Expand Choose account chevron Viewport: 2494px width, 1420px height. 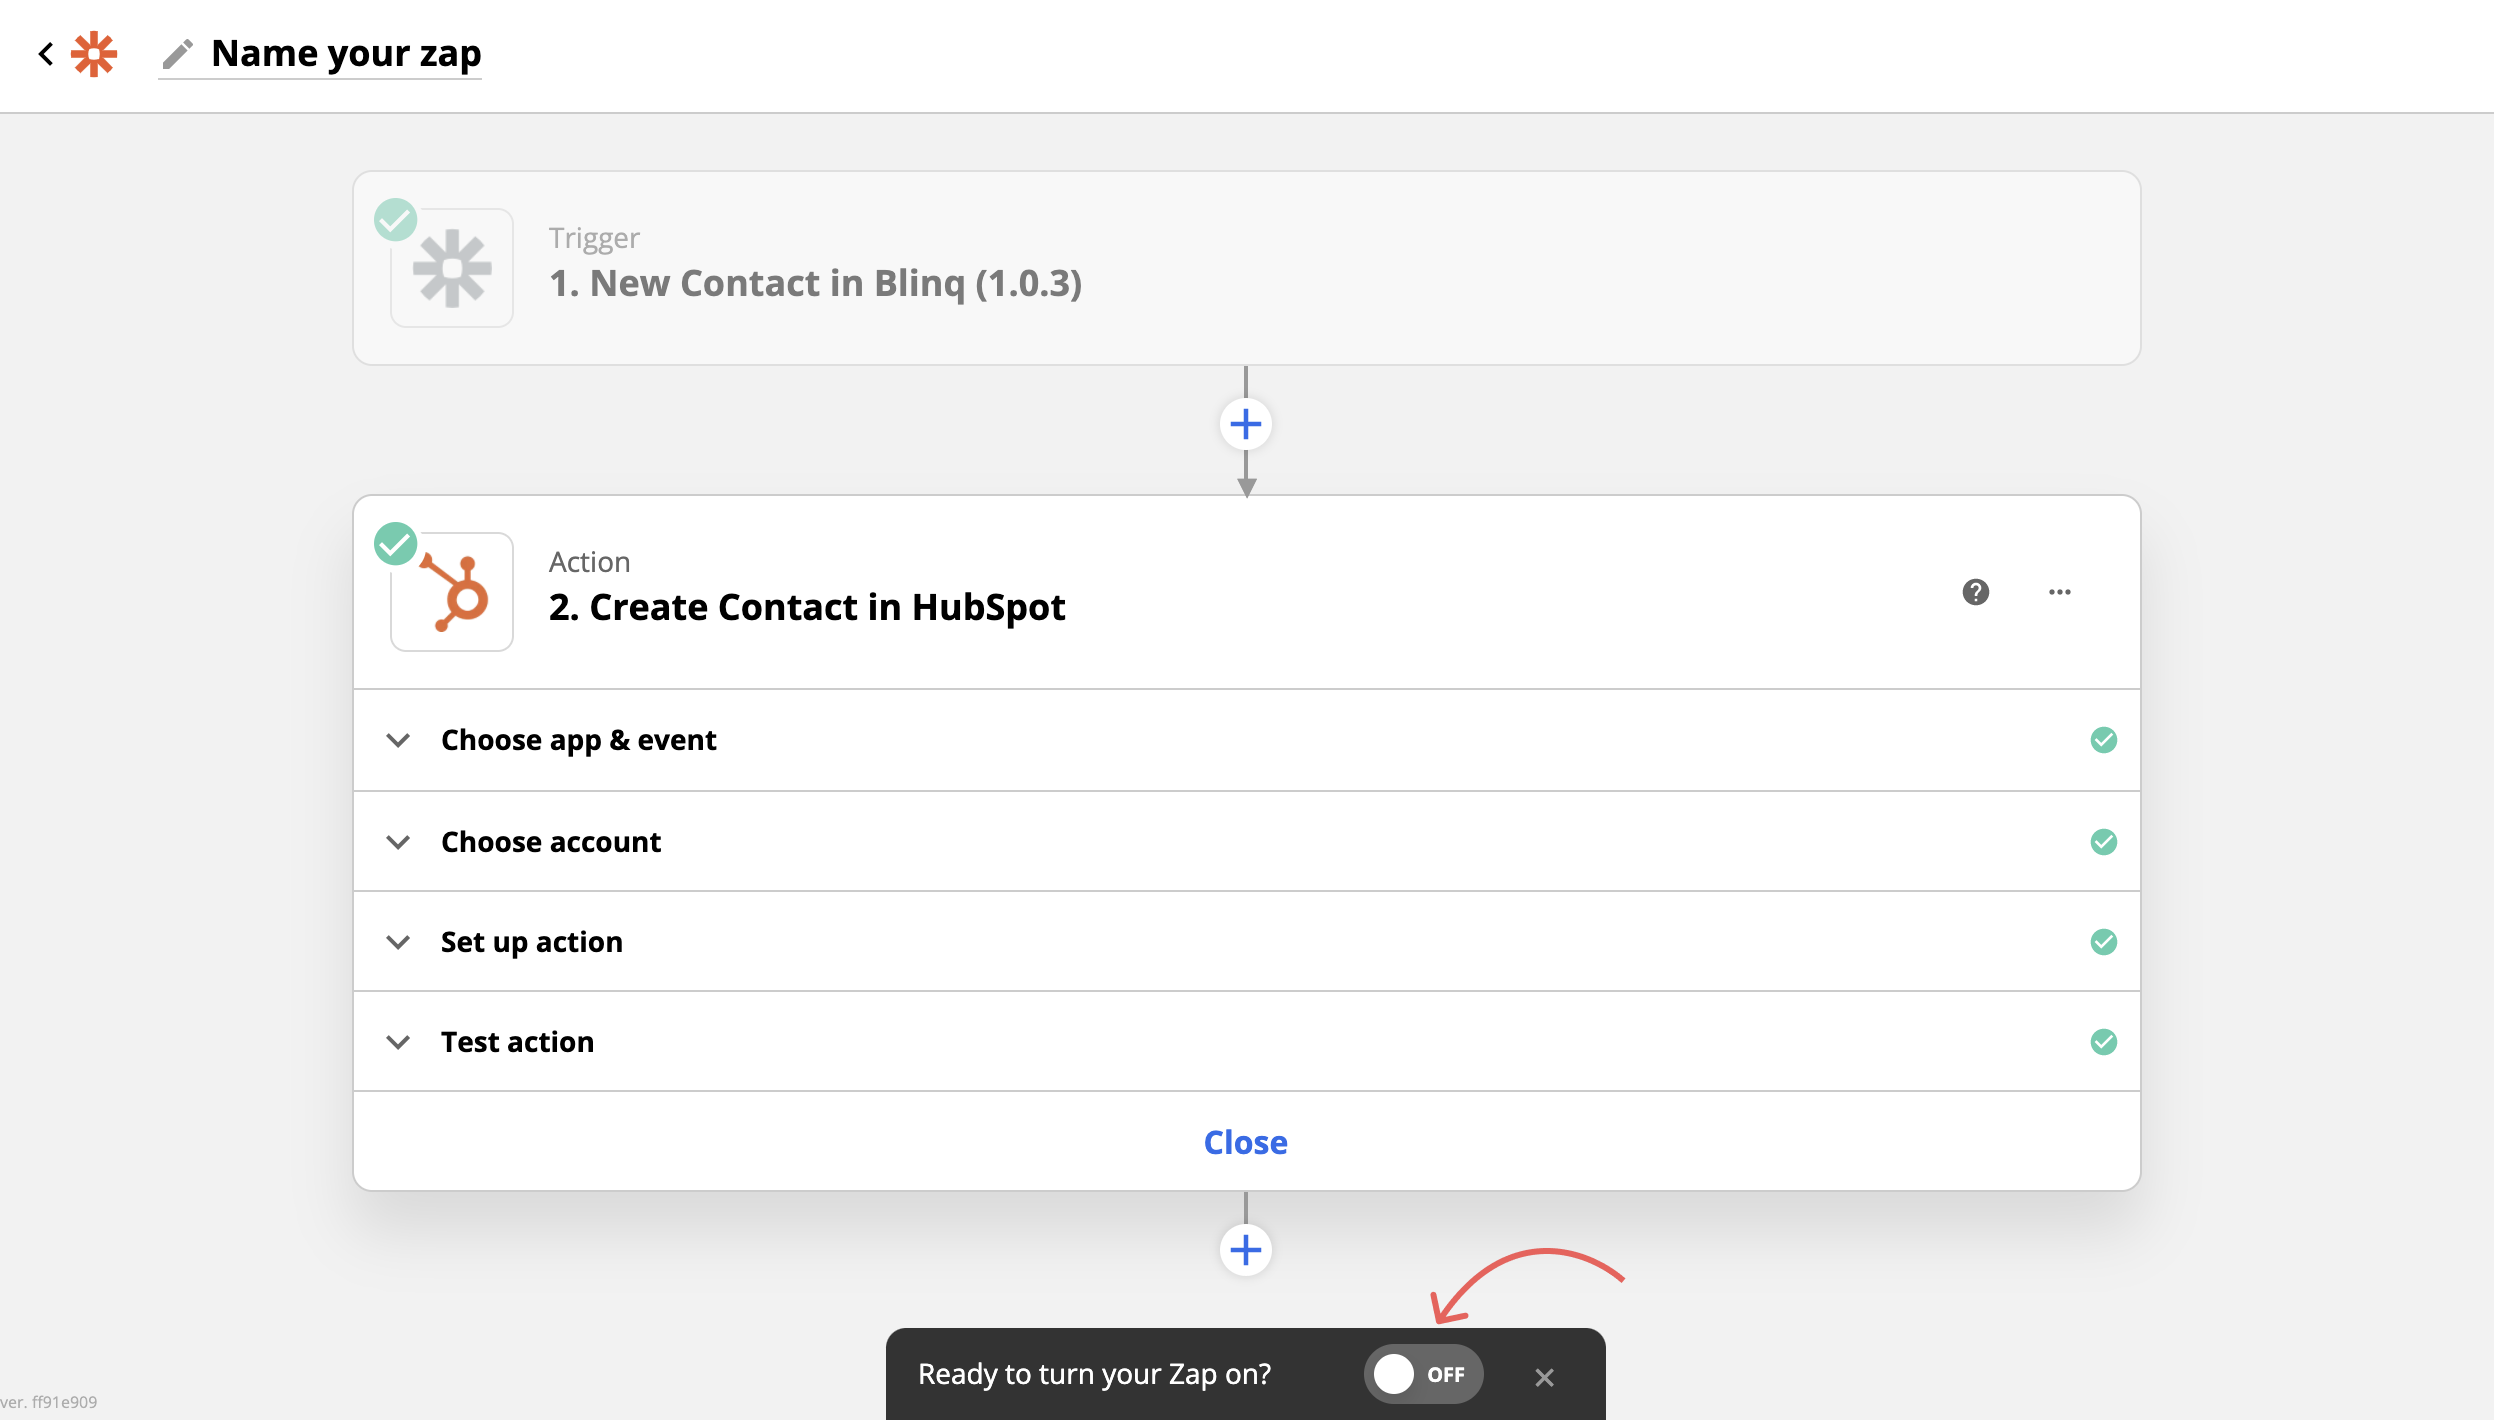[398, 842]
